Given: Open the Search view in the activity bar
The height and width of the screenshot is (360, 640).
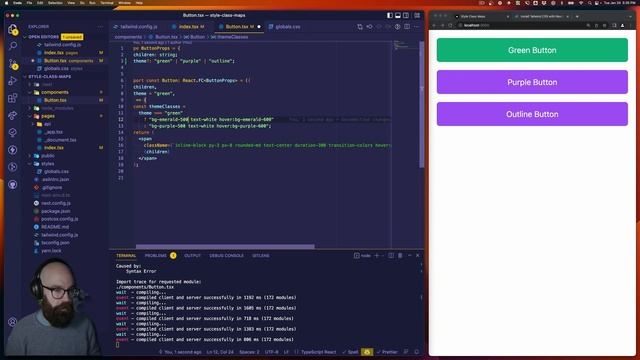Looking at the screenshot, I should pyautogui.click(x=13, y=46).
